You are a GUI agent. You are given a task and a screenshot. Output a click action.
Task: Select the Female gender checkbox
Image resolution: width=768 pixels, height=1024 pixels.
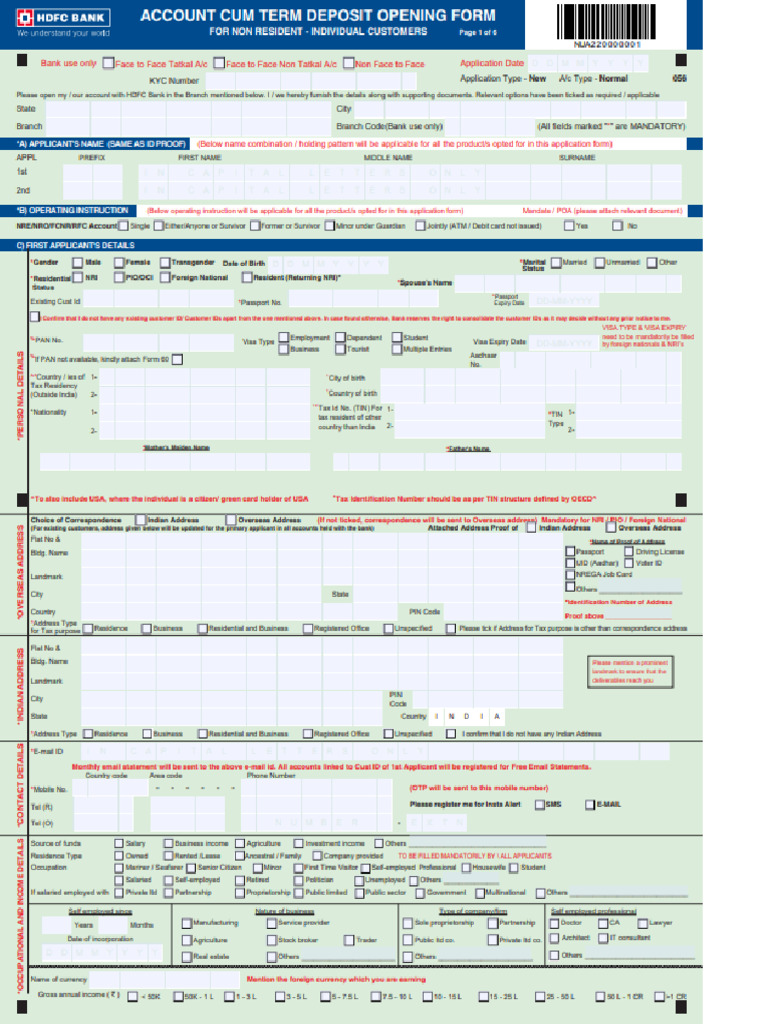(x=119, y=263)
